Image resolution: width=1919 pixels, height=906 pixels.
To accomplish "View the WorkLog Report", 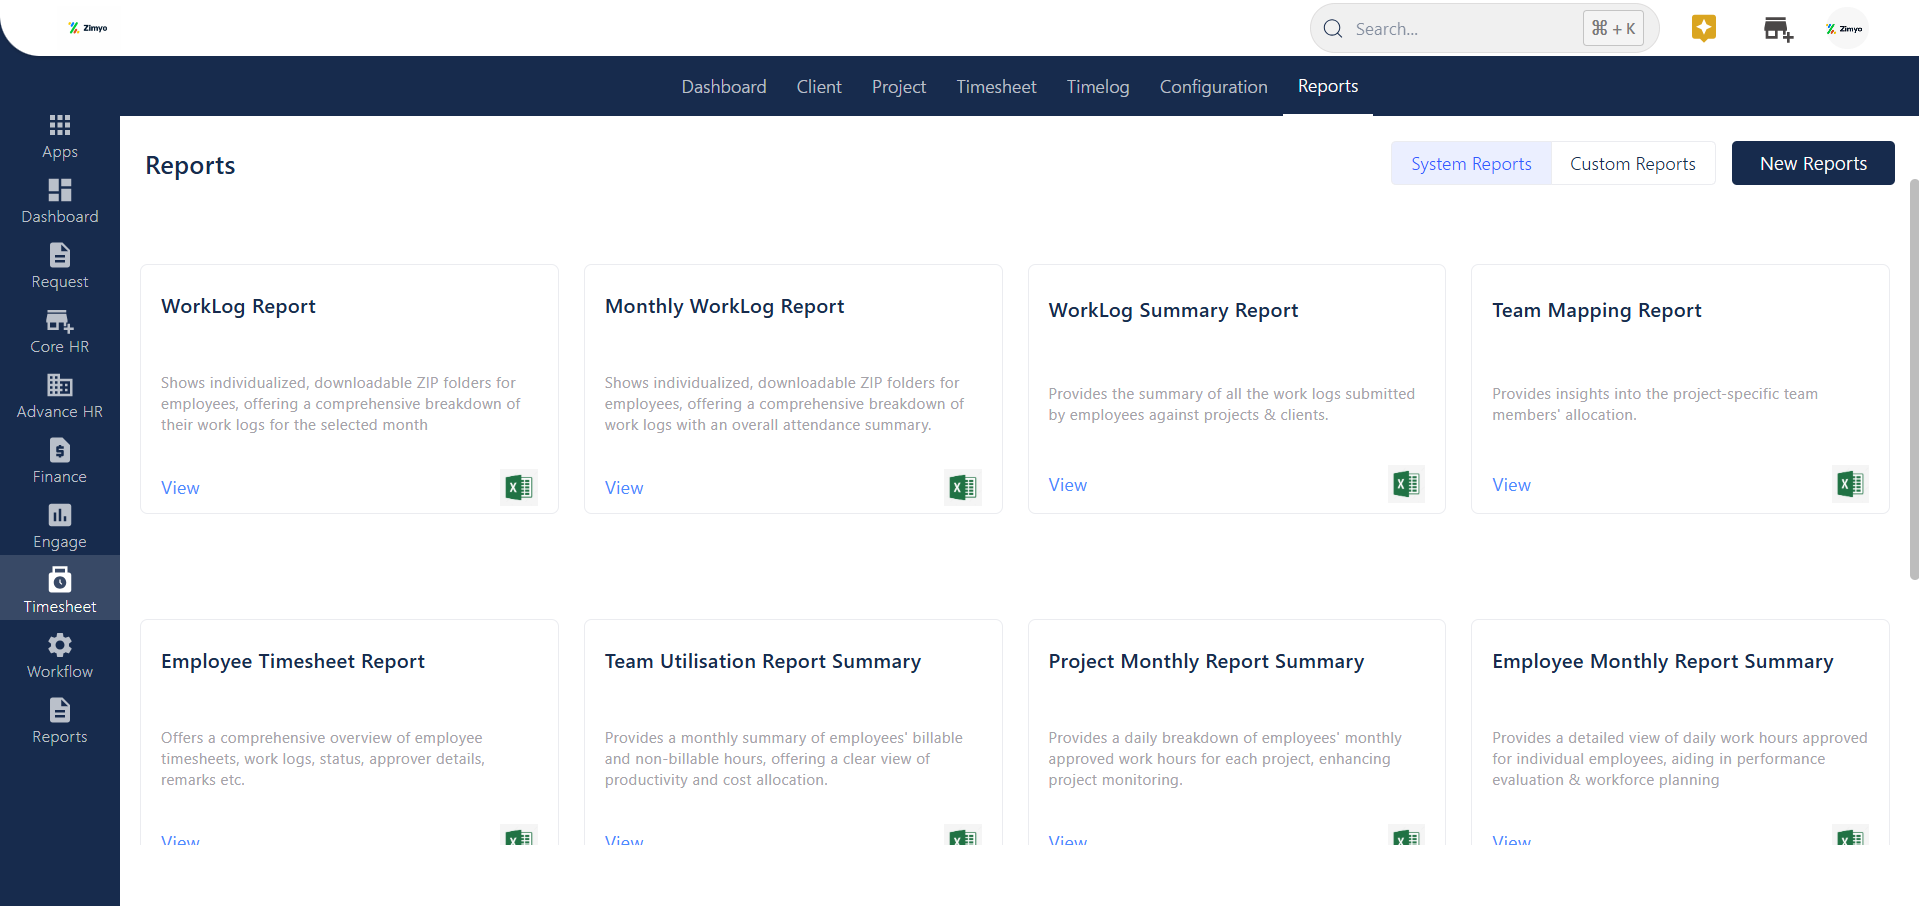I will pyautogui.click(x=180, y=488).
